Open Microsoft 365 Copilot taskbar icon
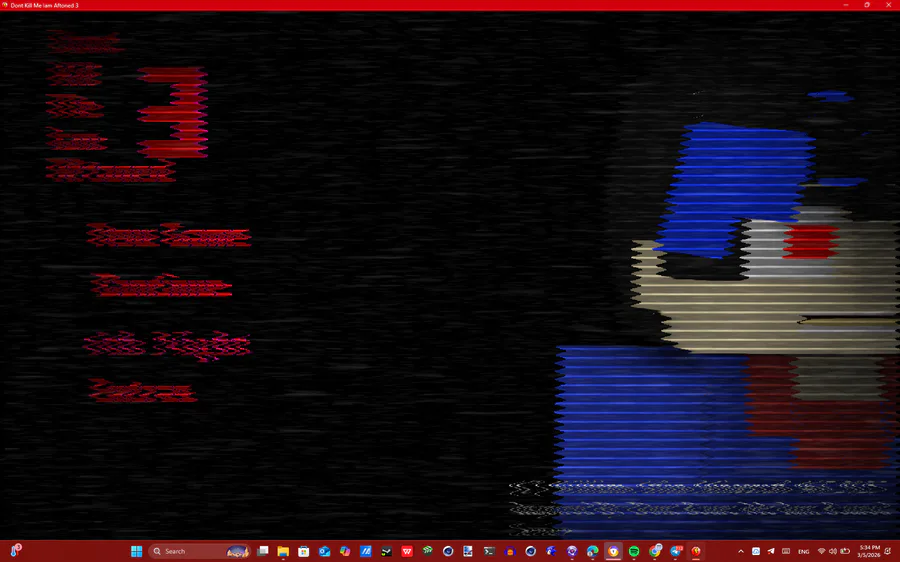 pyautogui.click(x=345, y=551)
